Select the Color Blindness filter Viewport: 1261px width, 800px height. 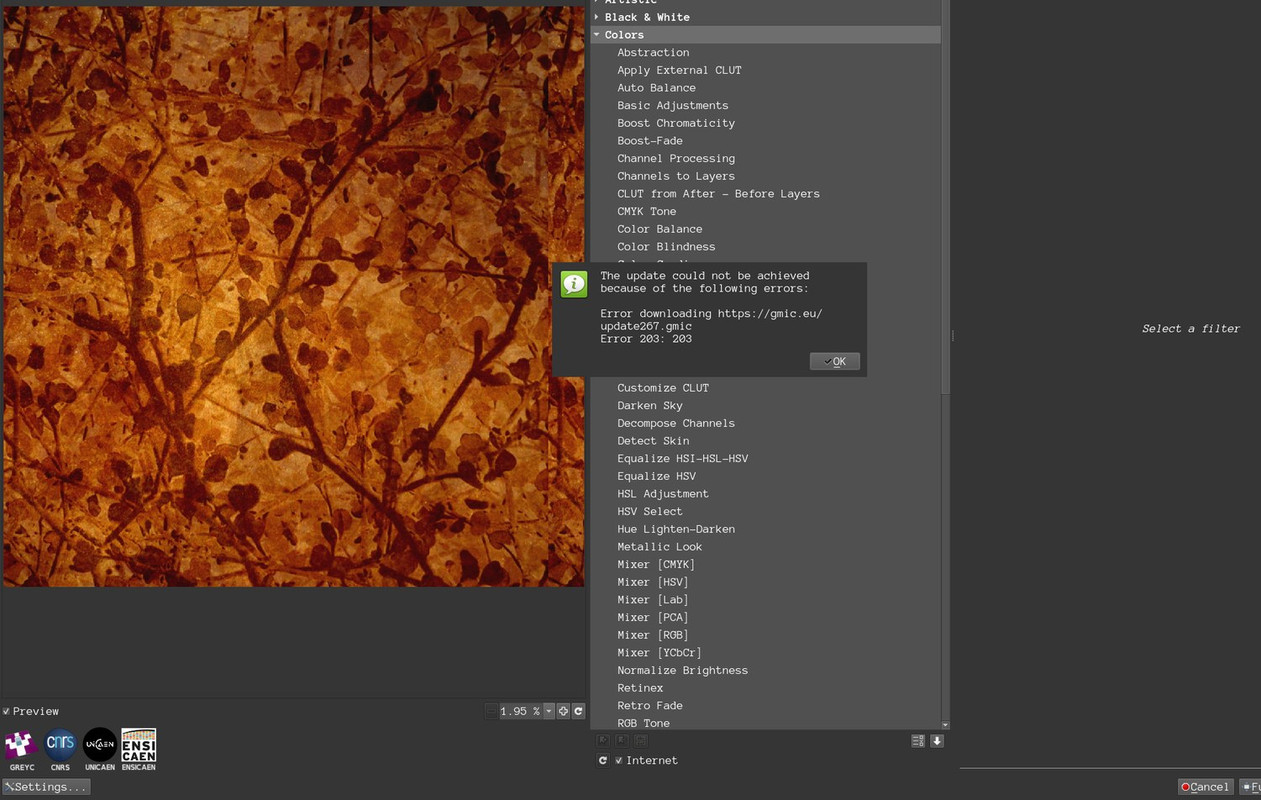pyautogui.click(x=666, y=247)
